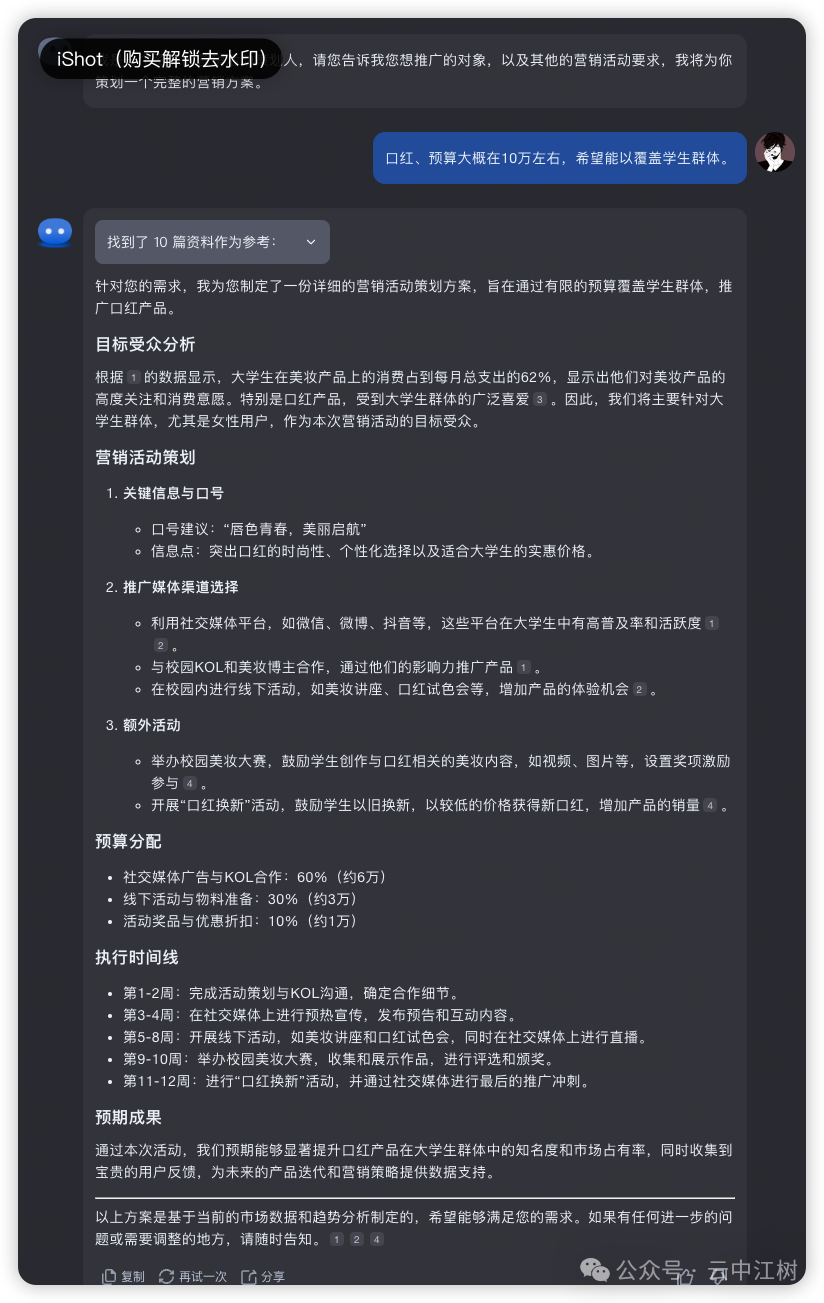This screenshot has width=824, height=1303.
Task: Click the chevron arrow in the references box
Action: [x=310, y=242]
